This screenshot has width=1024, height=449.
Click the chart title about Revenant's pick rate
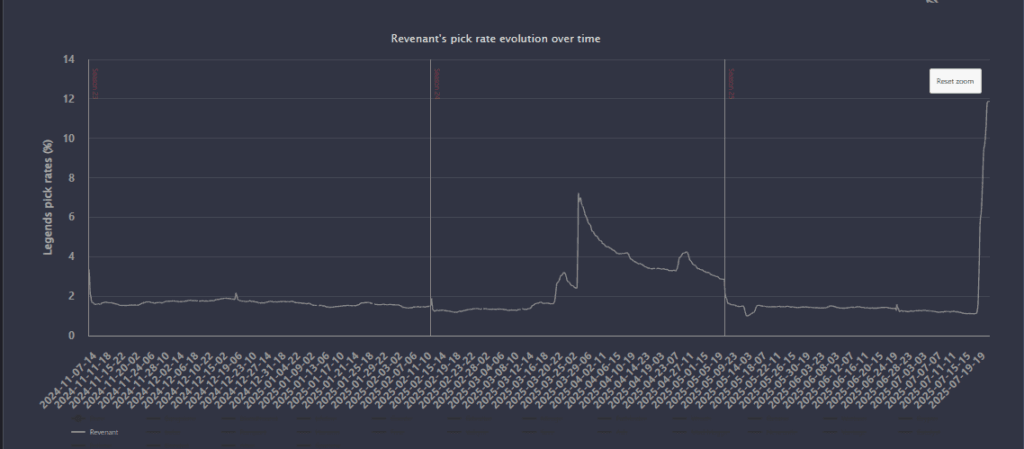pyautogui.click(x=495, y=38)
